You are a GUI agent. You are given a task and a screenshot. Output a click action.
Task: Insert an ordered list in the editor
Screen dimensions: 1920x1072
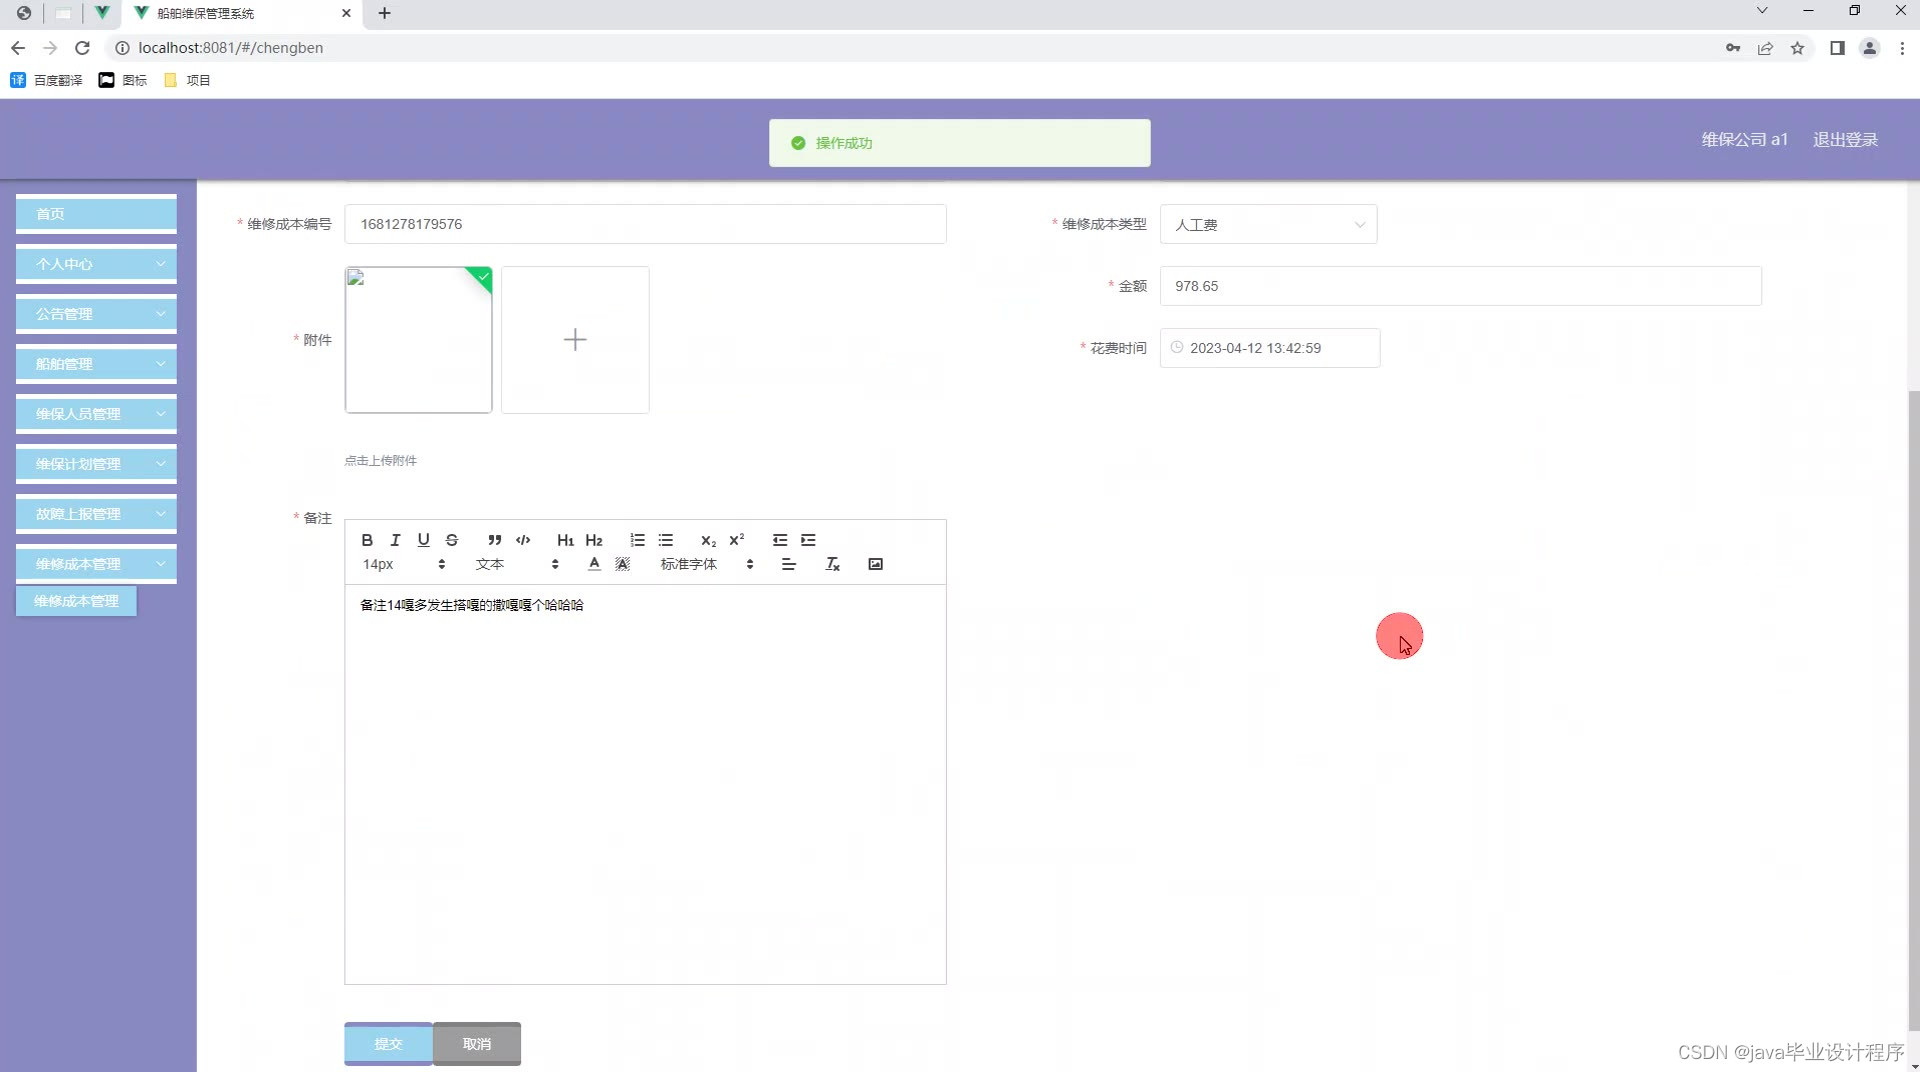click(637, 540)
